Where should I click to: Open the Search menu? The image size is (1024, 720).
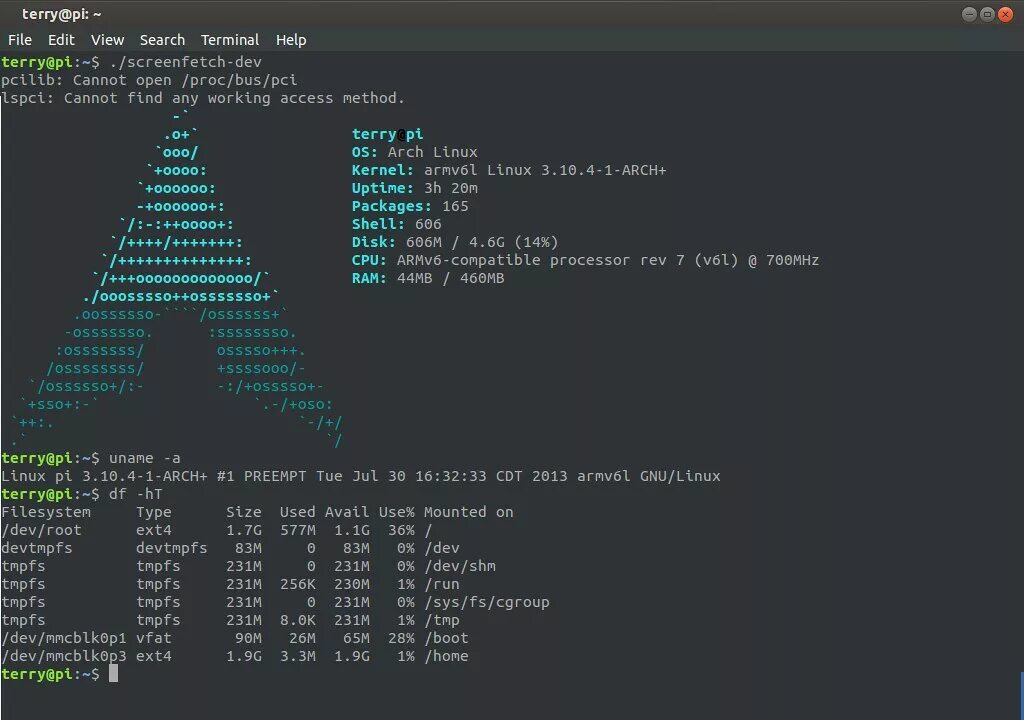pyautogui.click(x=162, y=40)
